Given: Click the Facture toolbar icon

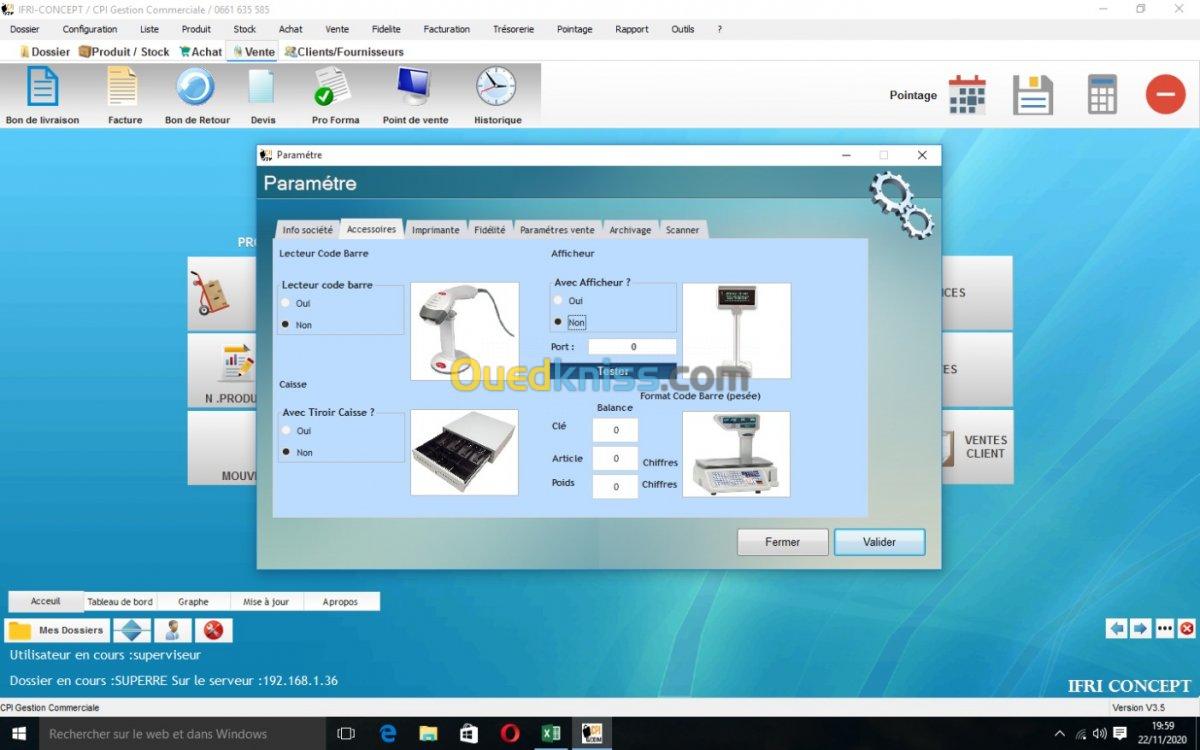Looking at the screenshot, I should point(124,89).
